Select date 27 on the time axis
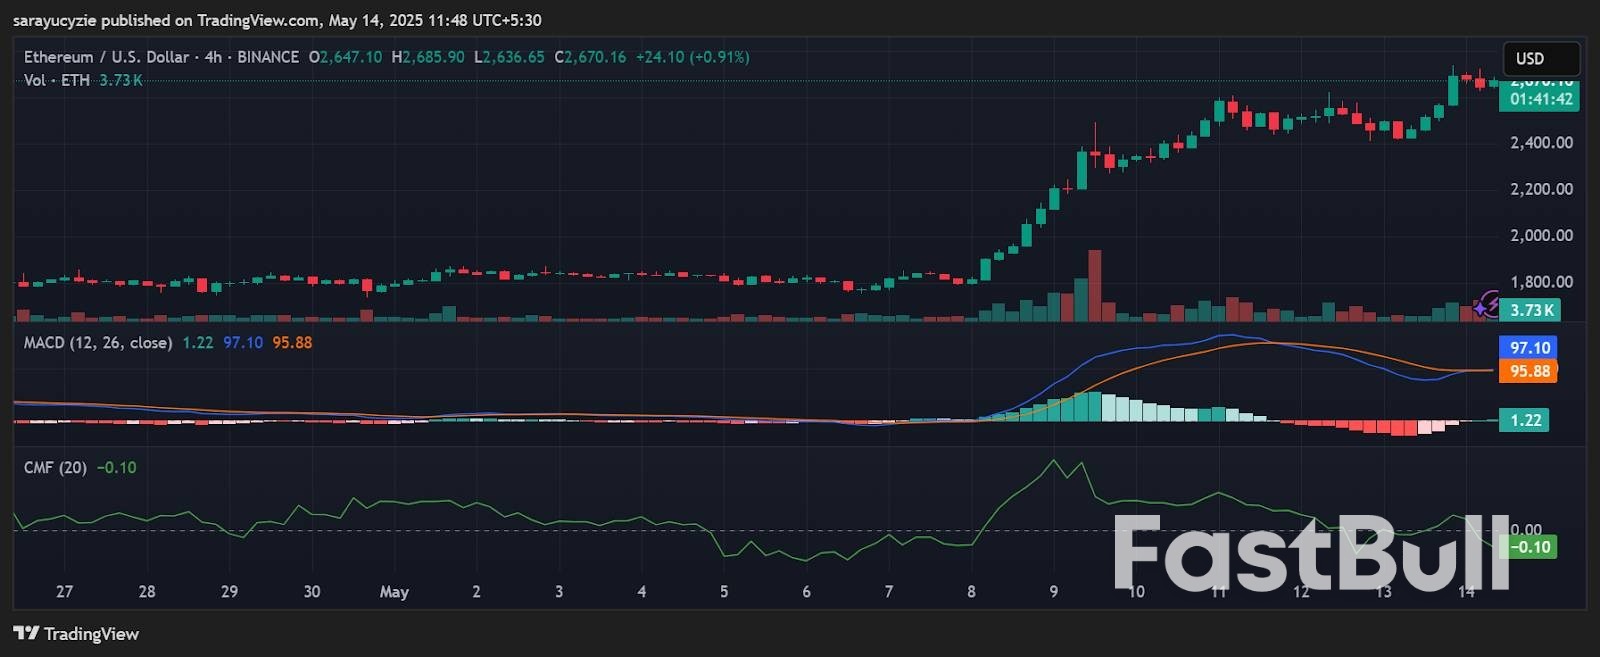The width and height of the screenshot is (1600, 657). (x=64, y=592)
